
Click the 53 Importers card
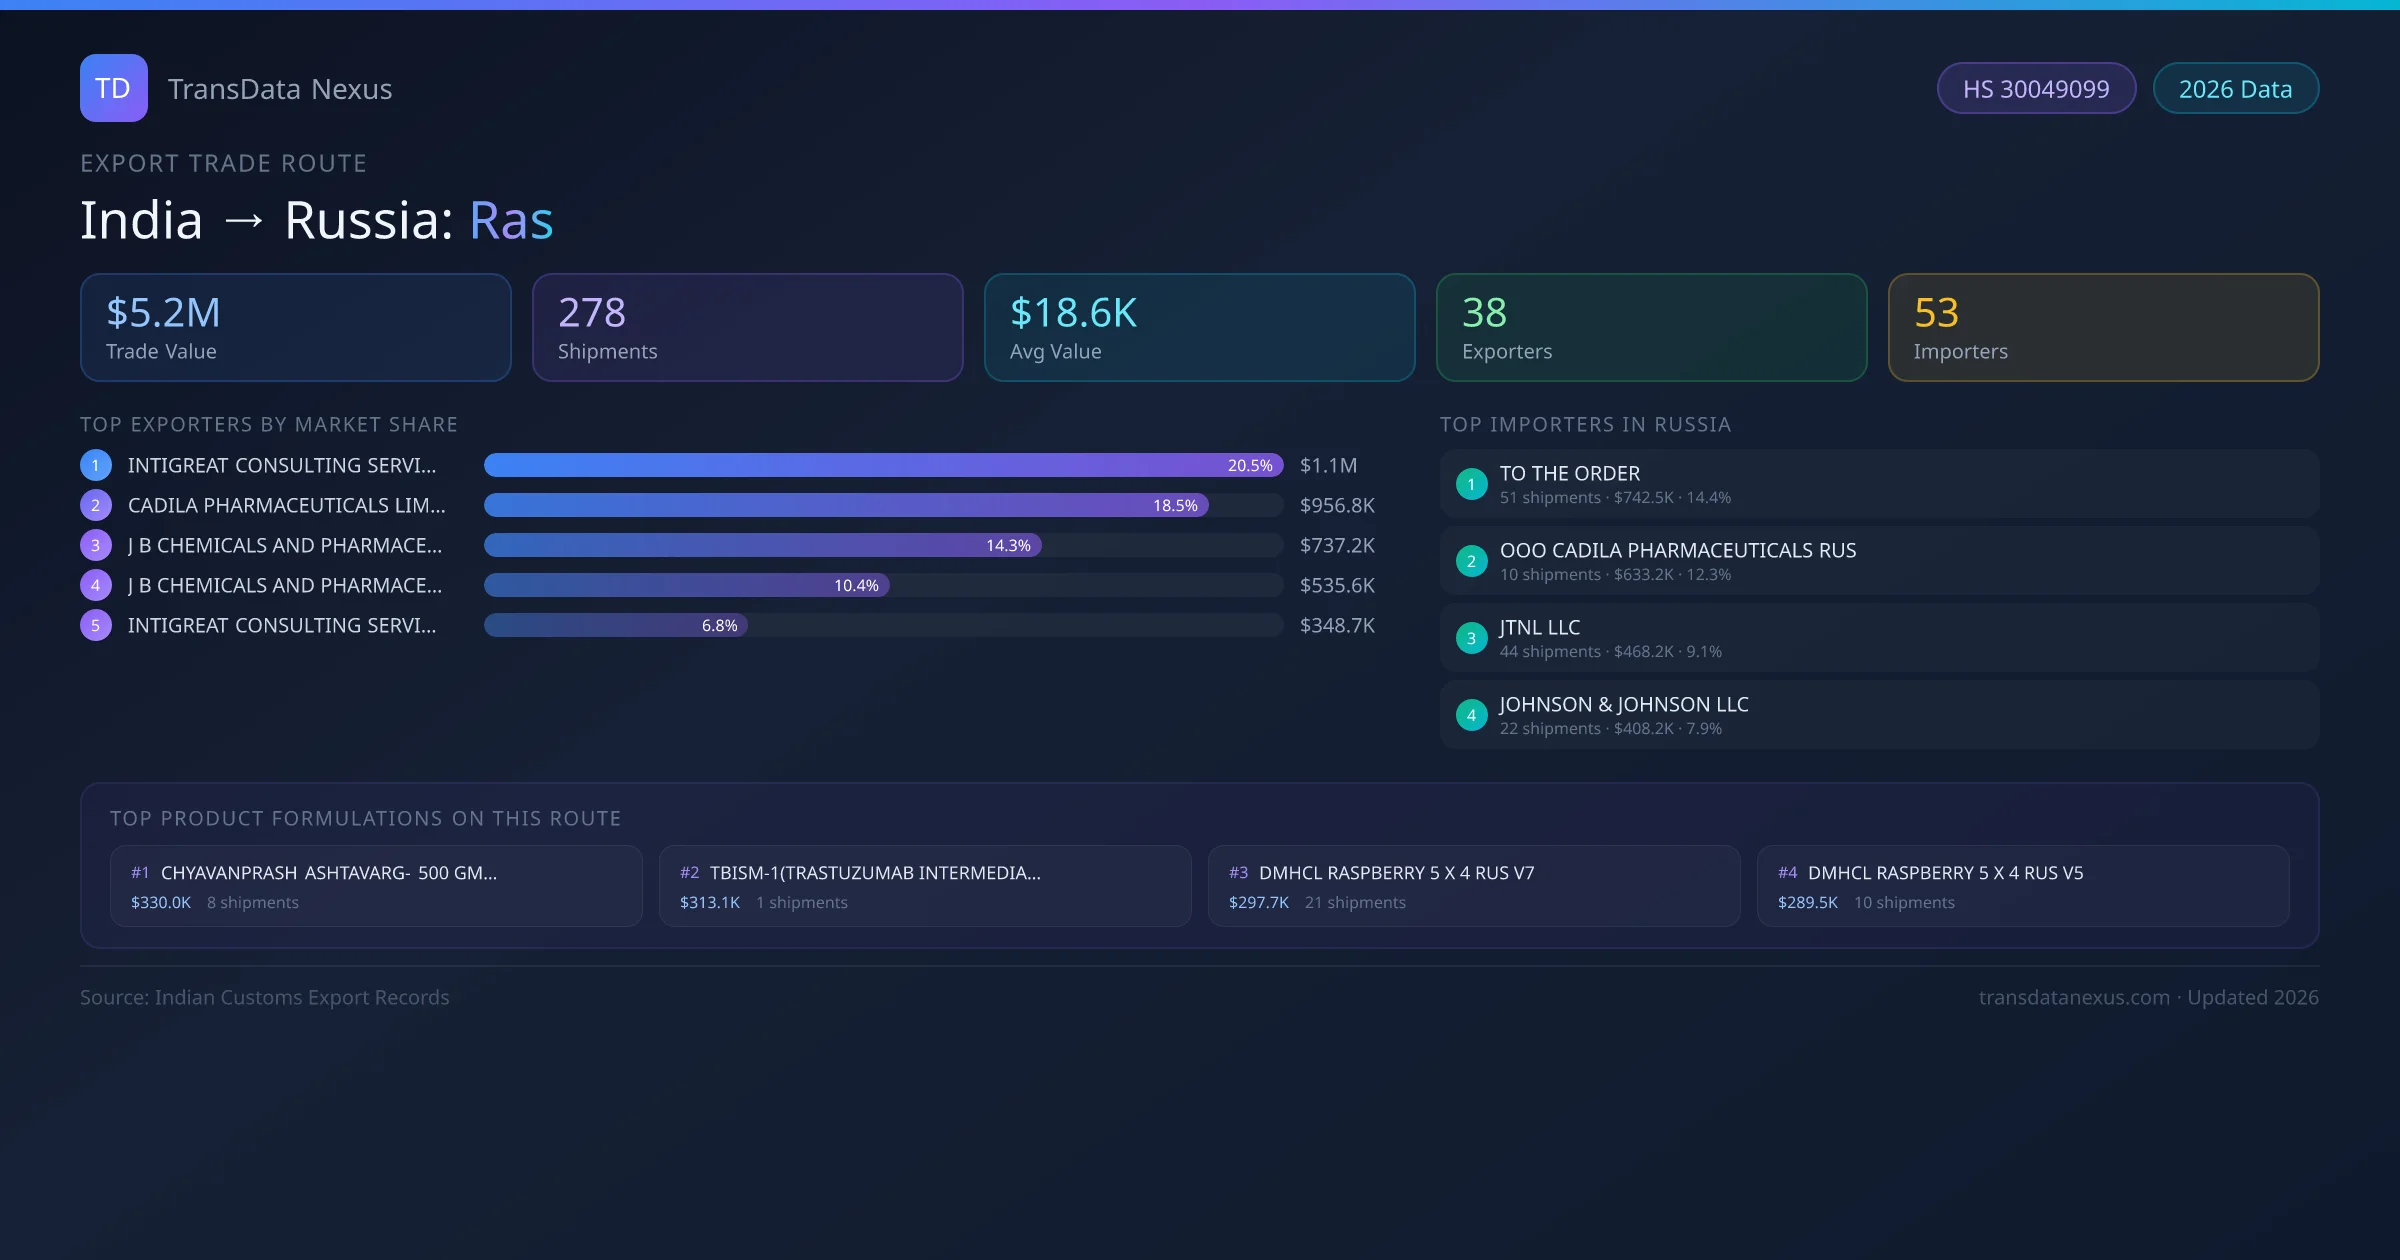tap(2103, 327)
